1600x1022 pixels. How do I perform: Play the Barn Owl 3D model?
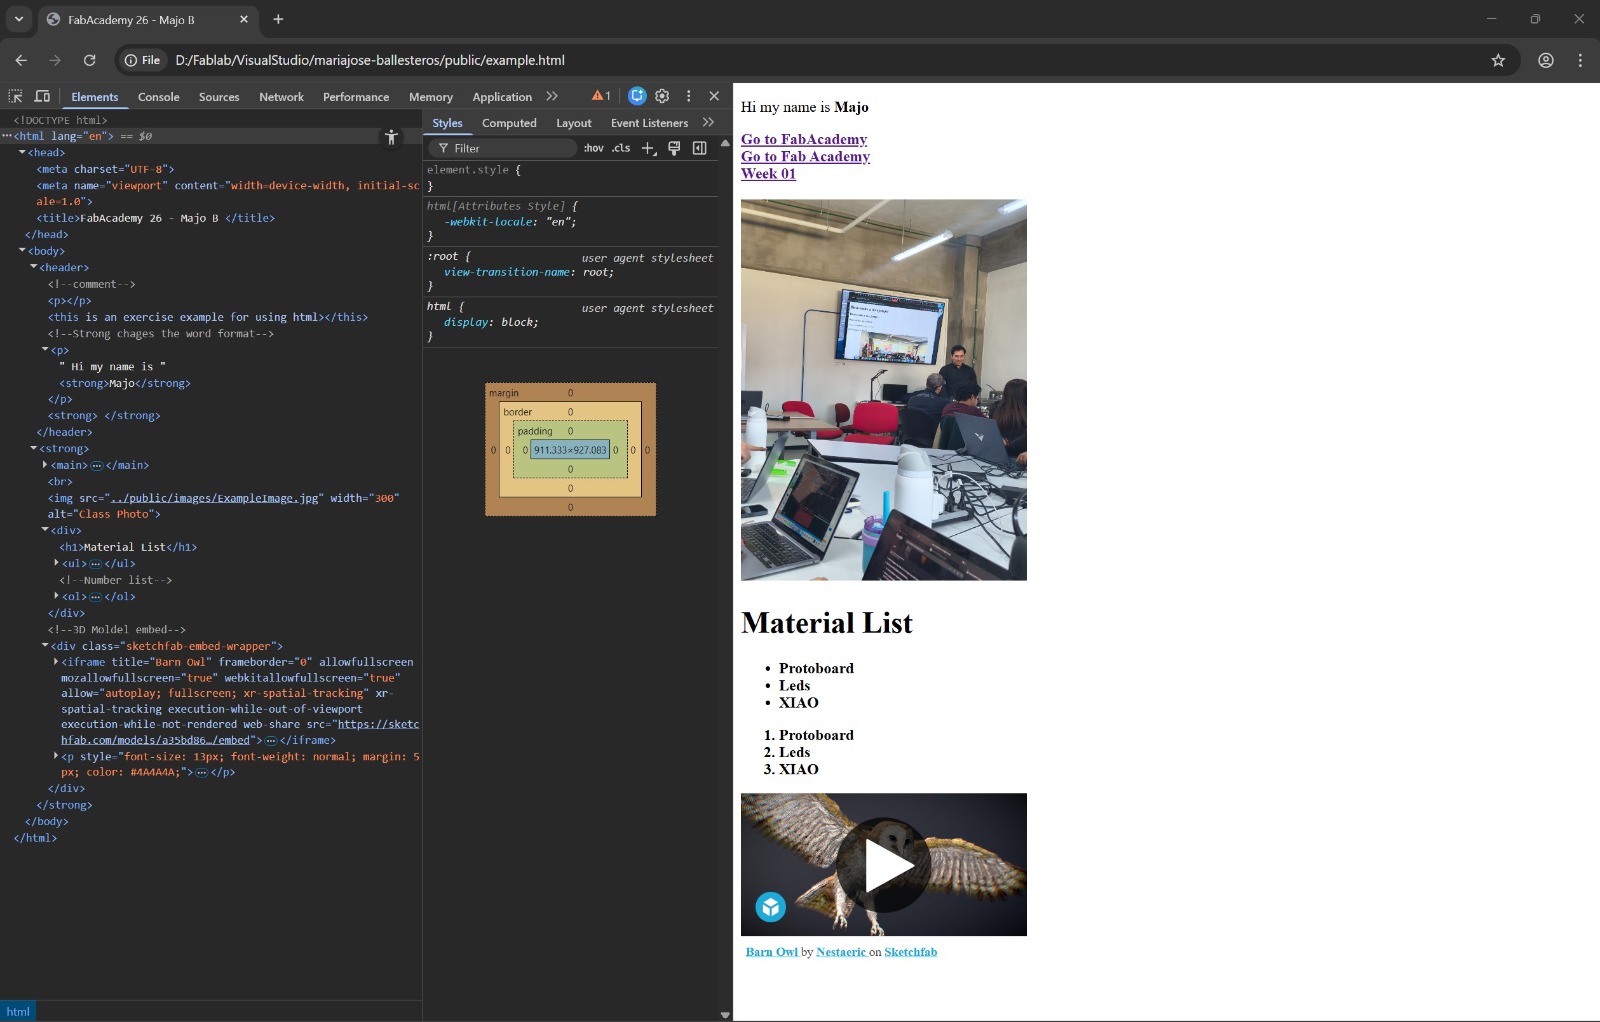[x=884, y=865]
